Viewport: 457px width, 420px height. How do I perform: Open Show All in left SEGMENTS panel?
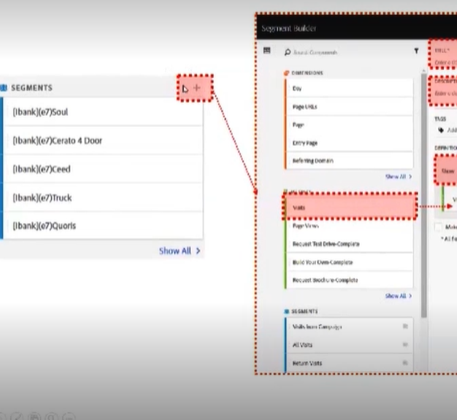click(x=179, y=251)
